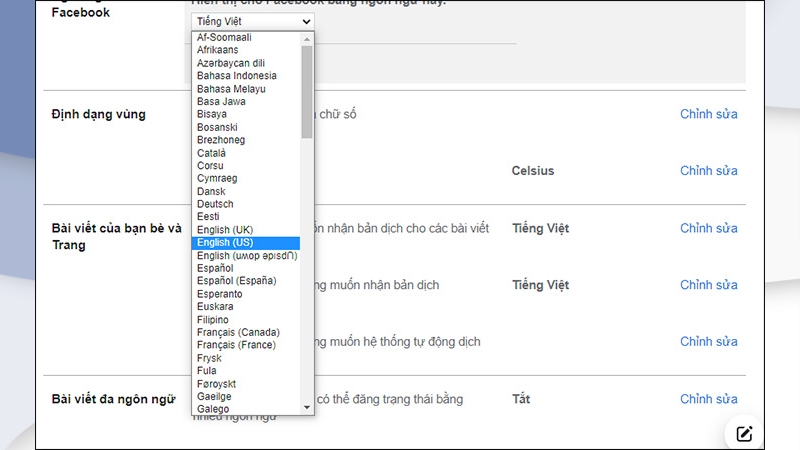Viewport: 800px width, 450px height.
Task: Click Chỉnh sửa beside Celsius
Action: pyautogui.click(x=709, y=170)
